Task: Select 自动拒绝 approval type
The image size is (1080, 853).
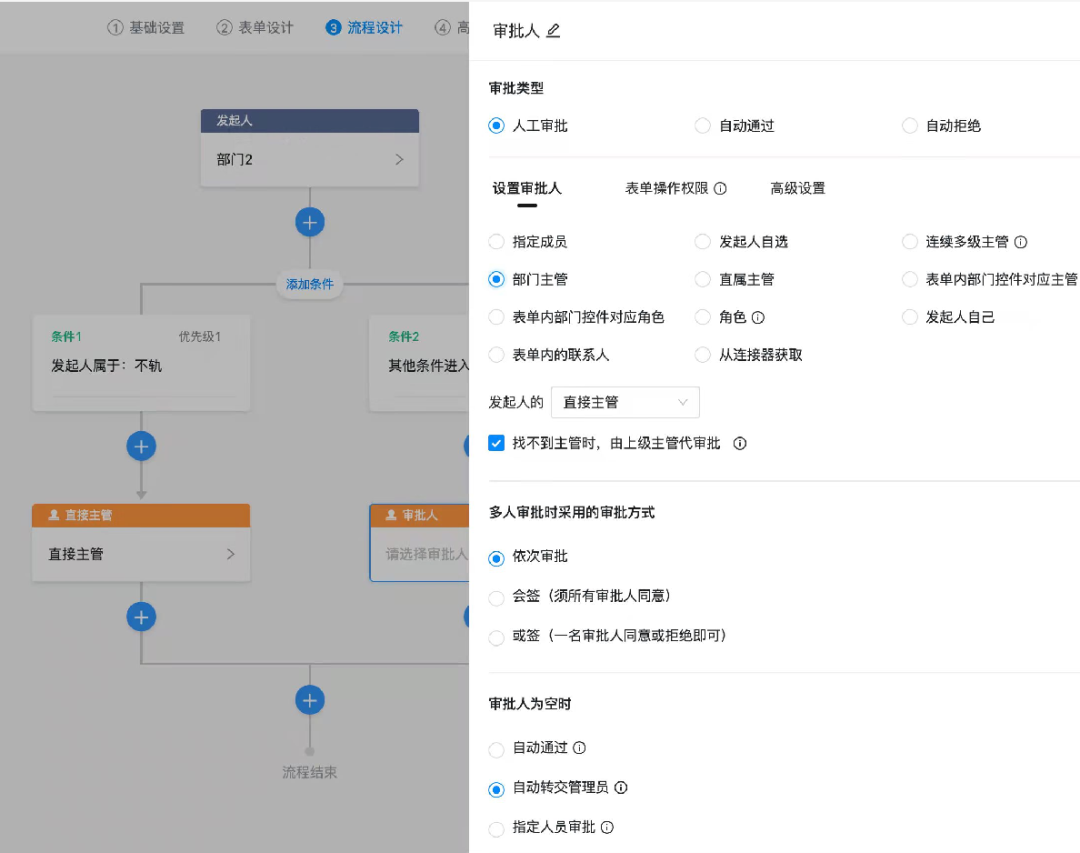Action: 909,126
